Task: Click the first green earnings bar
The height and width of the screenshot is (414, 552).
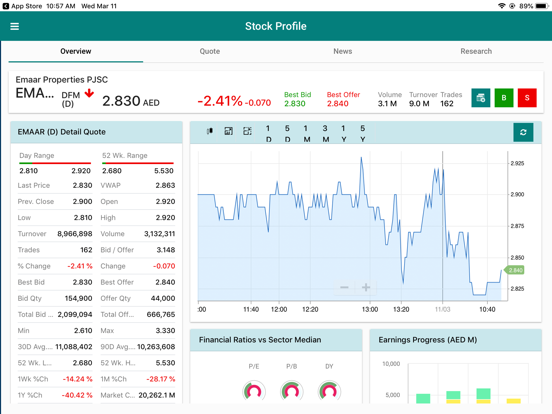Action: 423,399
